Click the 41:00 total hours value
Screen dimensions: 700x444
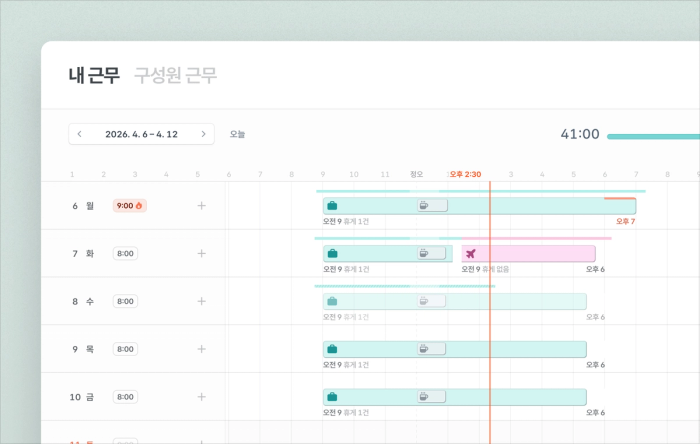click(580, 134)
